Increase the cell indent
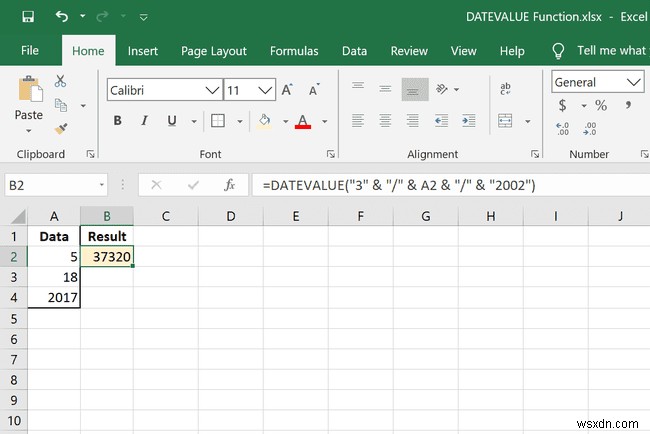The height and width of the screenshot is (434, 650). click(x=469, y=121)
